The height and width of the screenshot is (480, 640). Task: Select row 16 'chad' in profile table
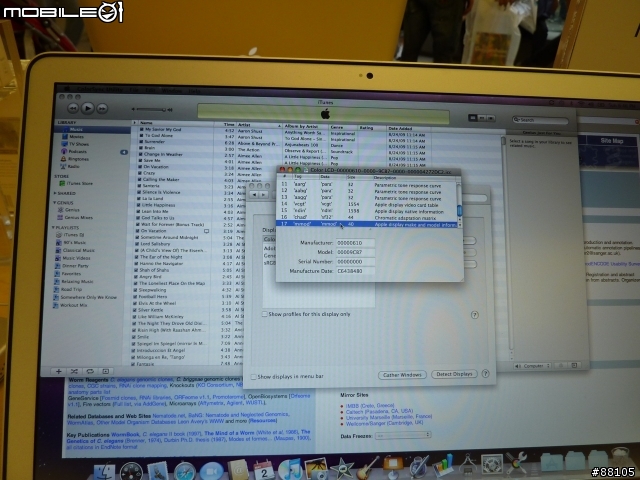click(367, 217)
